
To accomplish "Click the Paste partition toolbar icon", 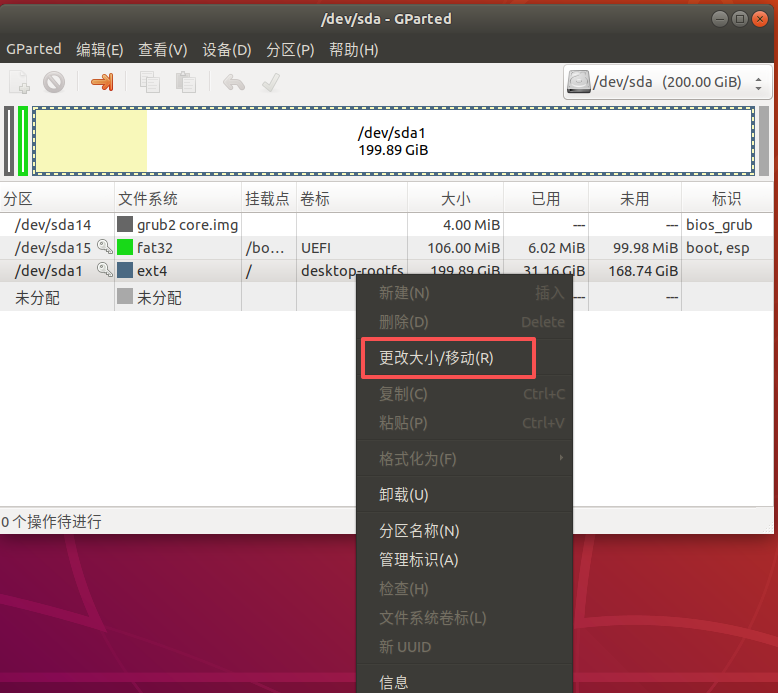I will coord(186,82).
